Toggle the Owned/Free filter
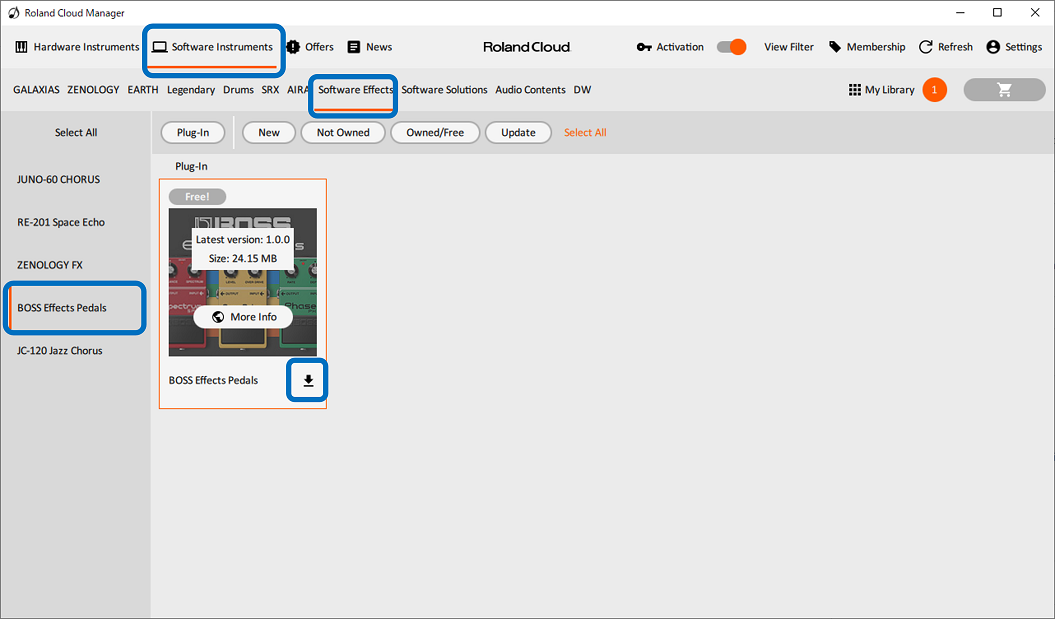The image size is (1055, 619). 435,133
